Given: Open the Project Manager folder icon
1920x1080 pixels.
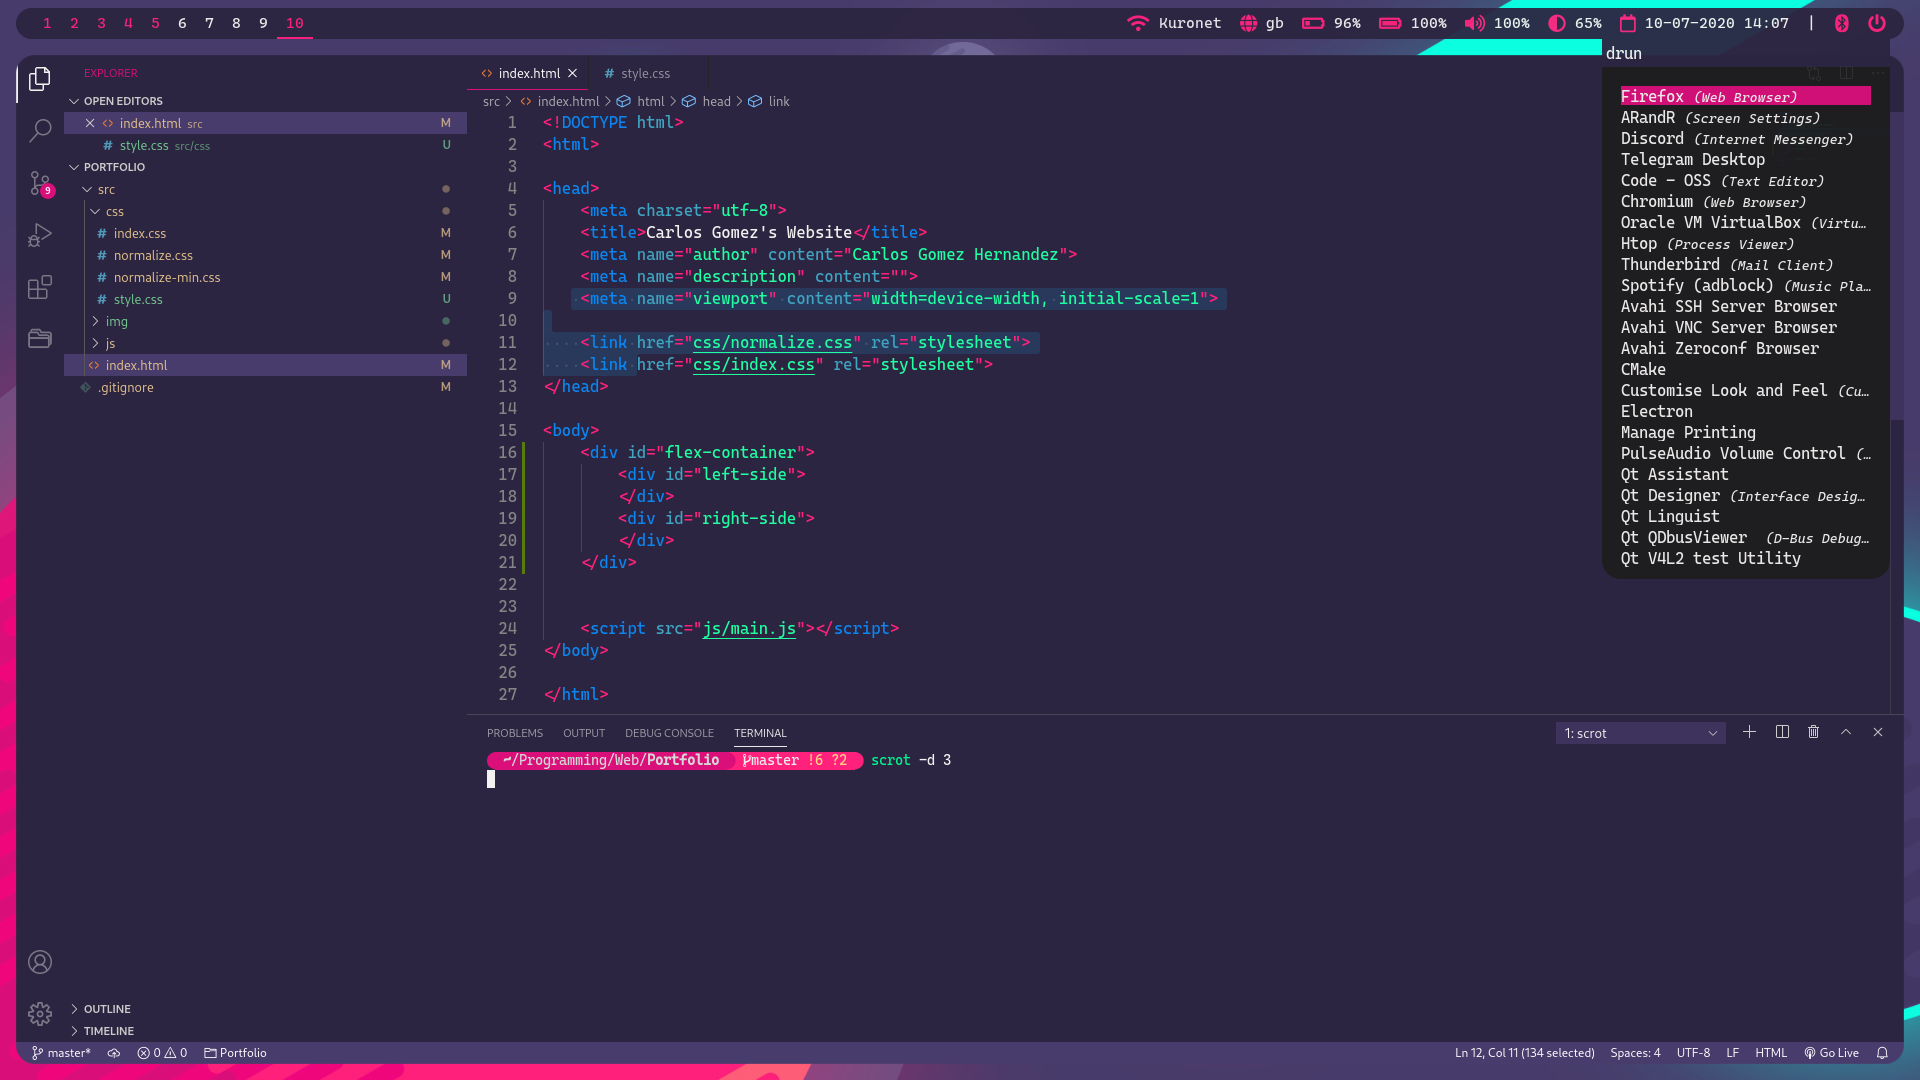Looking at the screenshot, I should tap(40, 339).
